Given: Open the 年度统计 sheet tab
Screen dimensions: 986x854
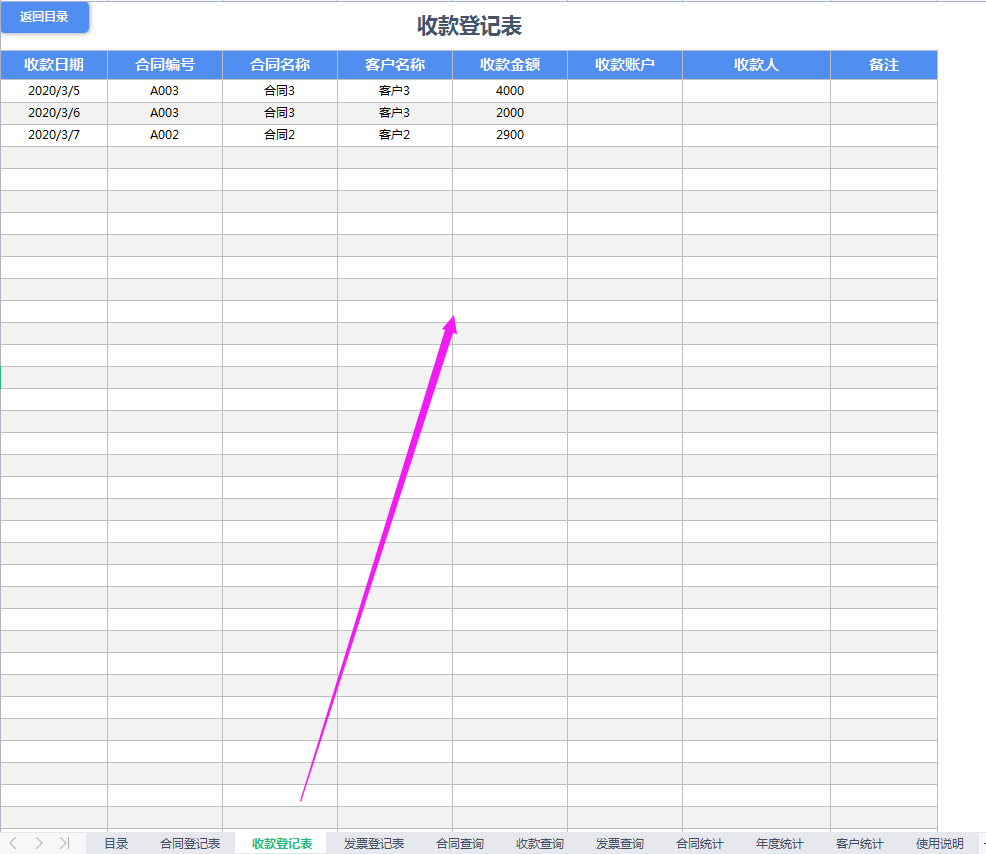Looking at the screenshot, I should click(x=778, y=843).
